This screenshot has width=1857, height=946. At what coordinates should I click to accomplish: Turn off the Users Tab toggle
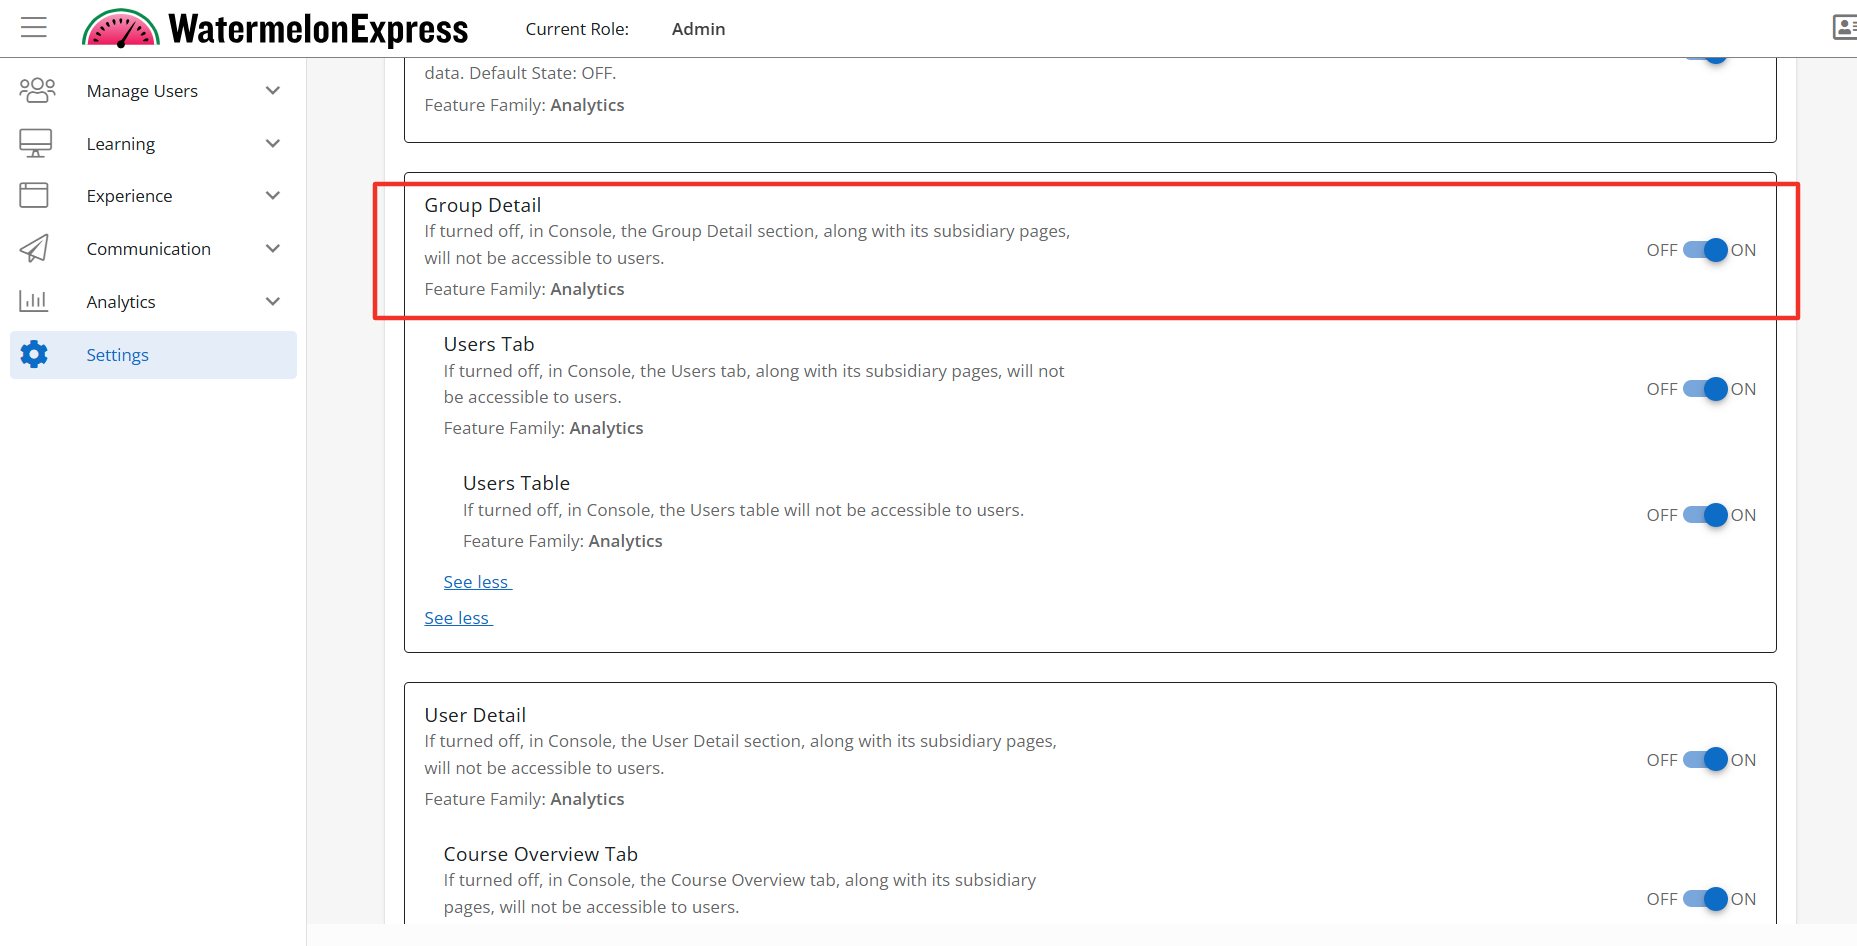click(1704, 389)
